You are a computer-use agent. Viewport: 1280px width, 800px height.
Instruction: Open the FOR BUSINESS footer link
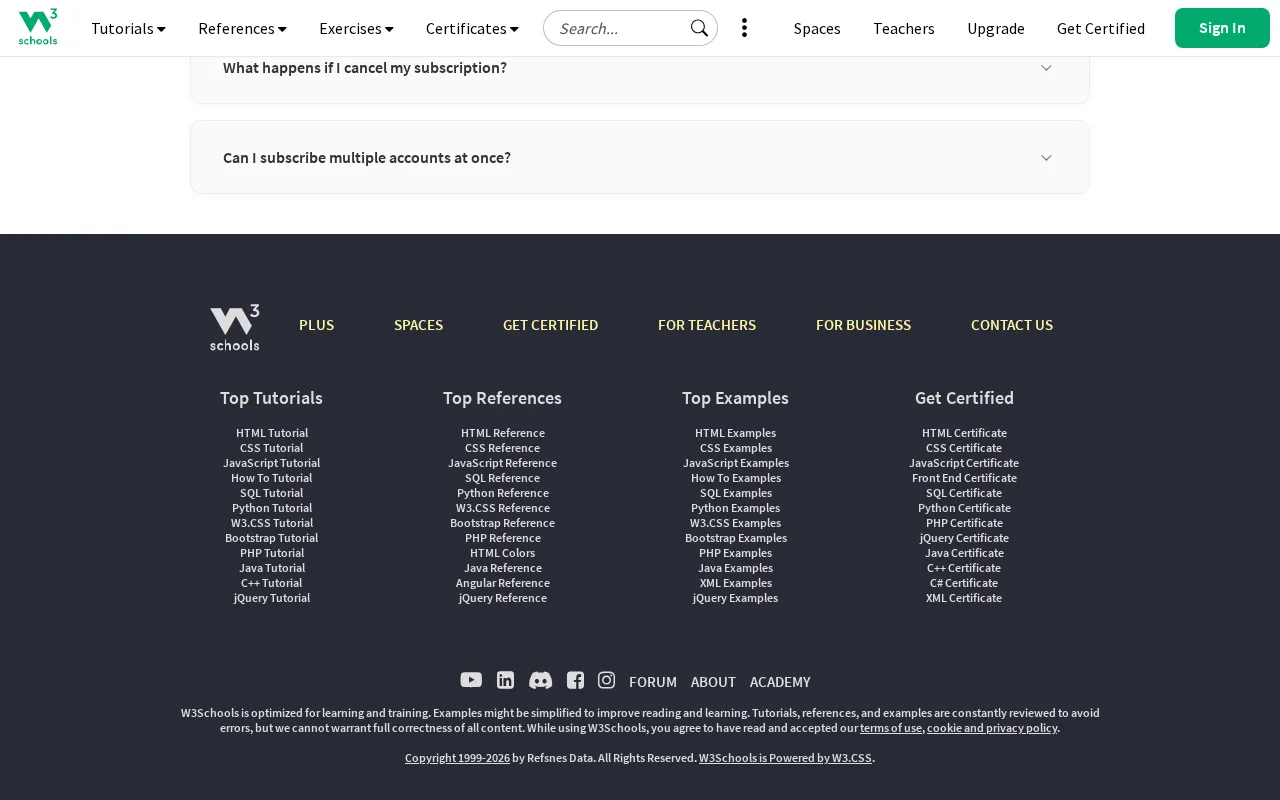(863, 325)
